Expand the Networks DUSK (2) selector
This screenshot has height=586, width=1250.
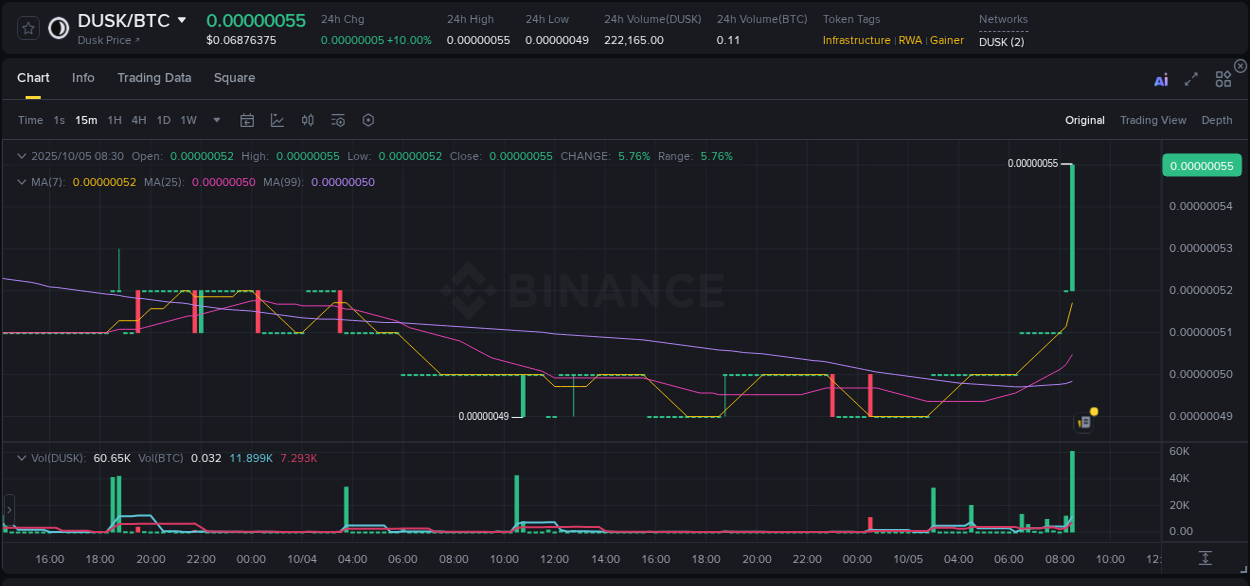click(x=1001, y=42)
